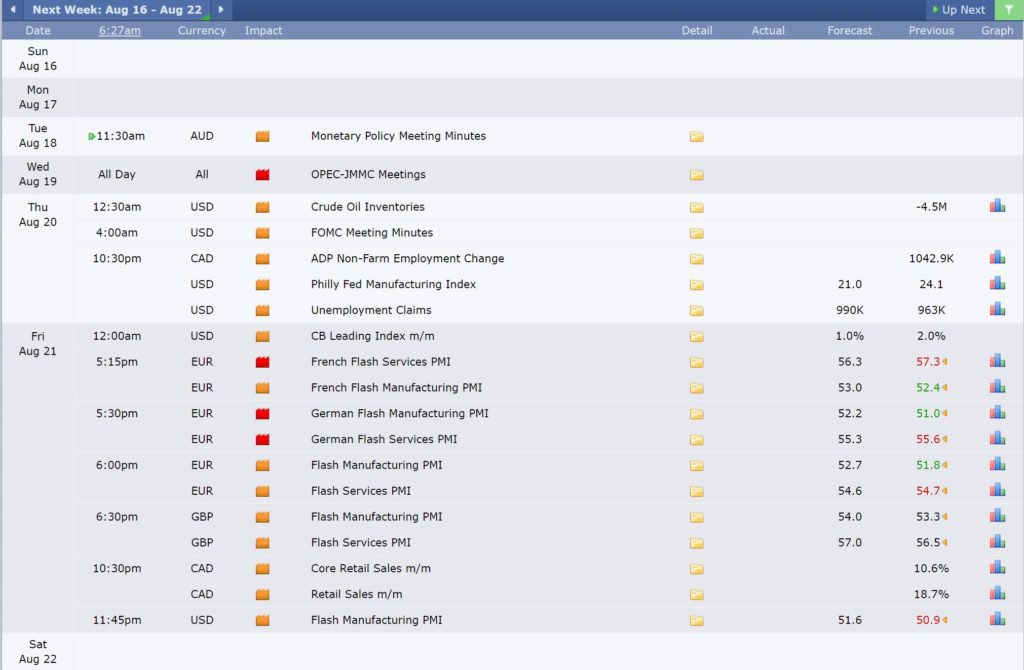Select Monetary Policy Meeting Minutes event
This screenshot has height=670, width=1024.
(398, 136)
